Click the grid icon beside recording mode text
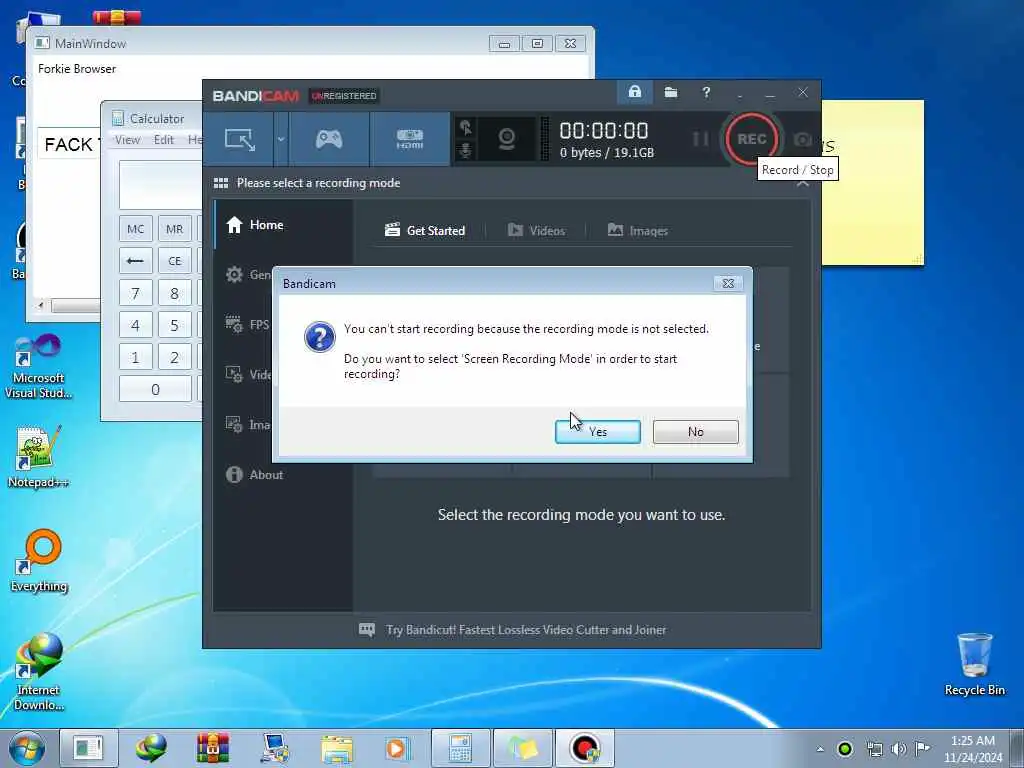This screenshot has width=1024, height=768. (x=221, y=183)
